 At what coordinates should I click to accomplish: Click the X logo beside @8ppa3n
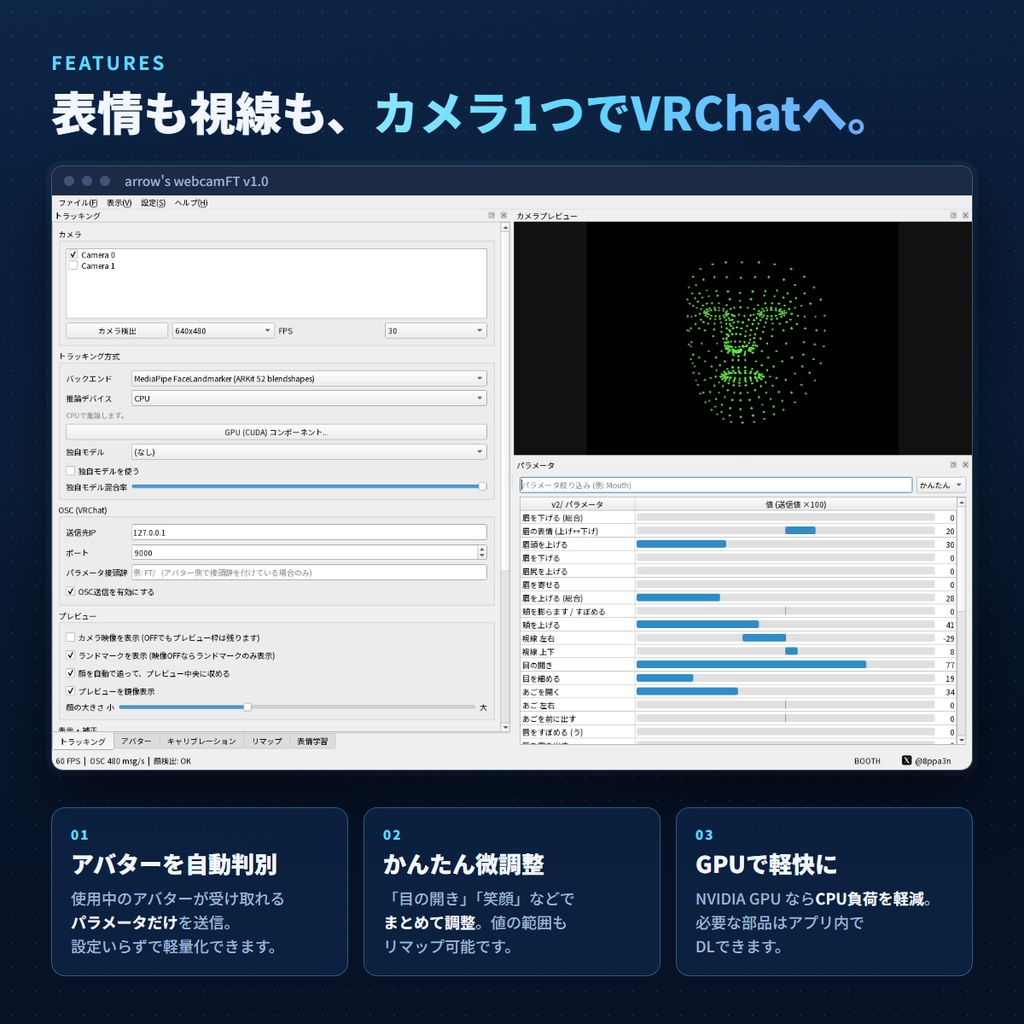pos(906,760)
